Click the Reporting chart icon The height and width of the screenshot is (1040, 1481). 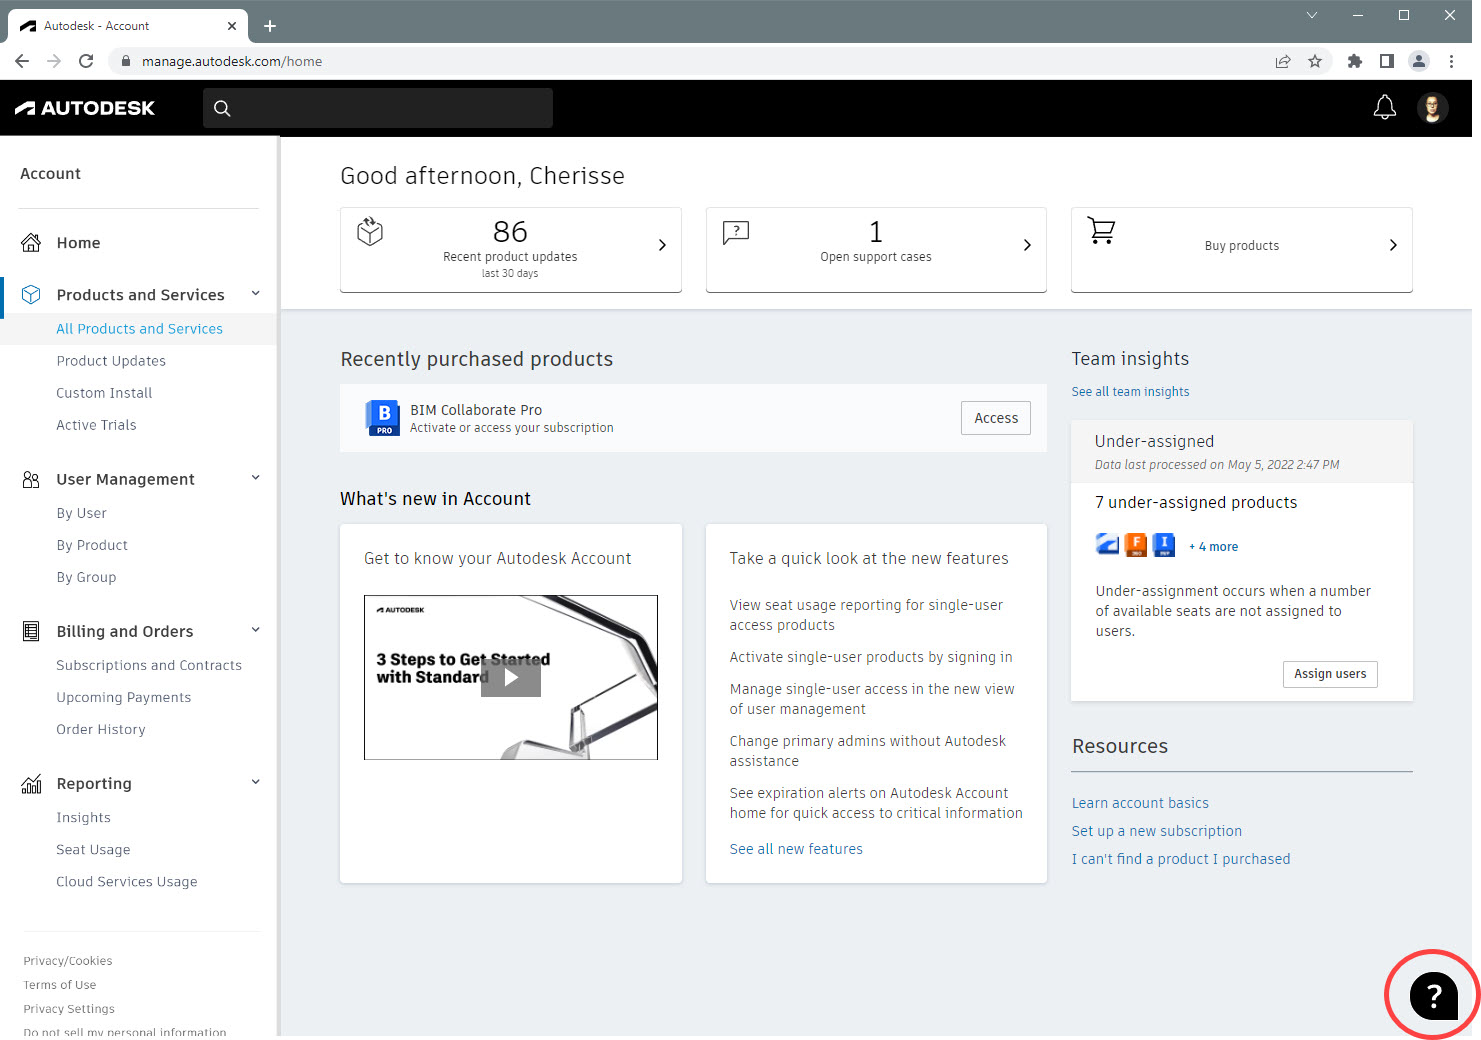click(31, 783)
